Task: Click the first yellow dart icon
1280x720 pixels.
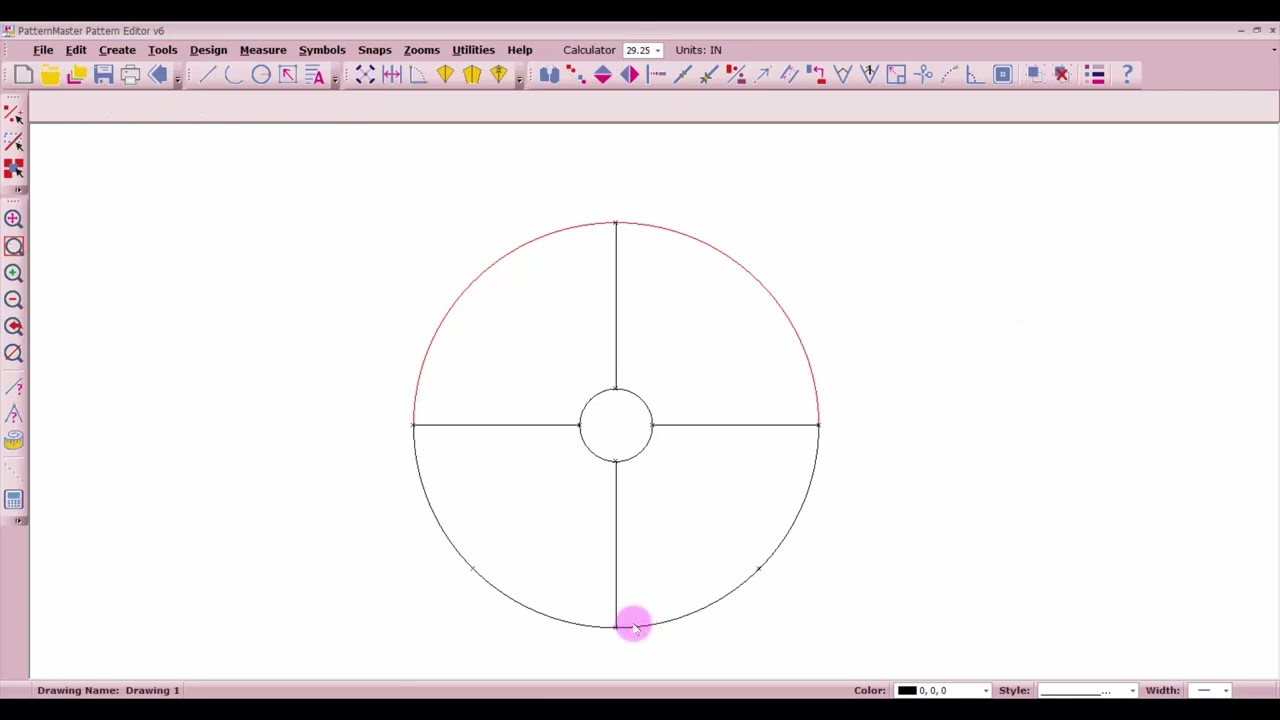Action: (445, 74)
